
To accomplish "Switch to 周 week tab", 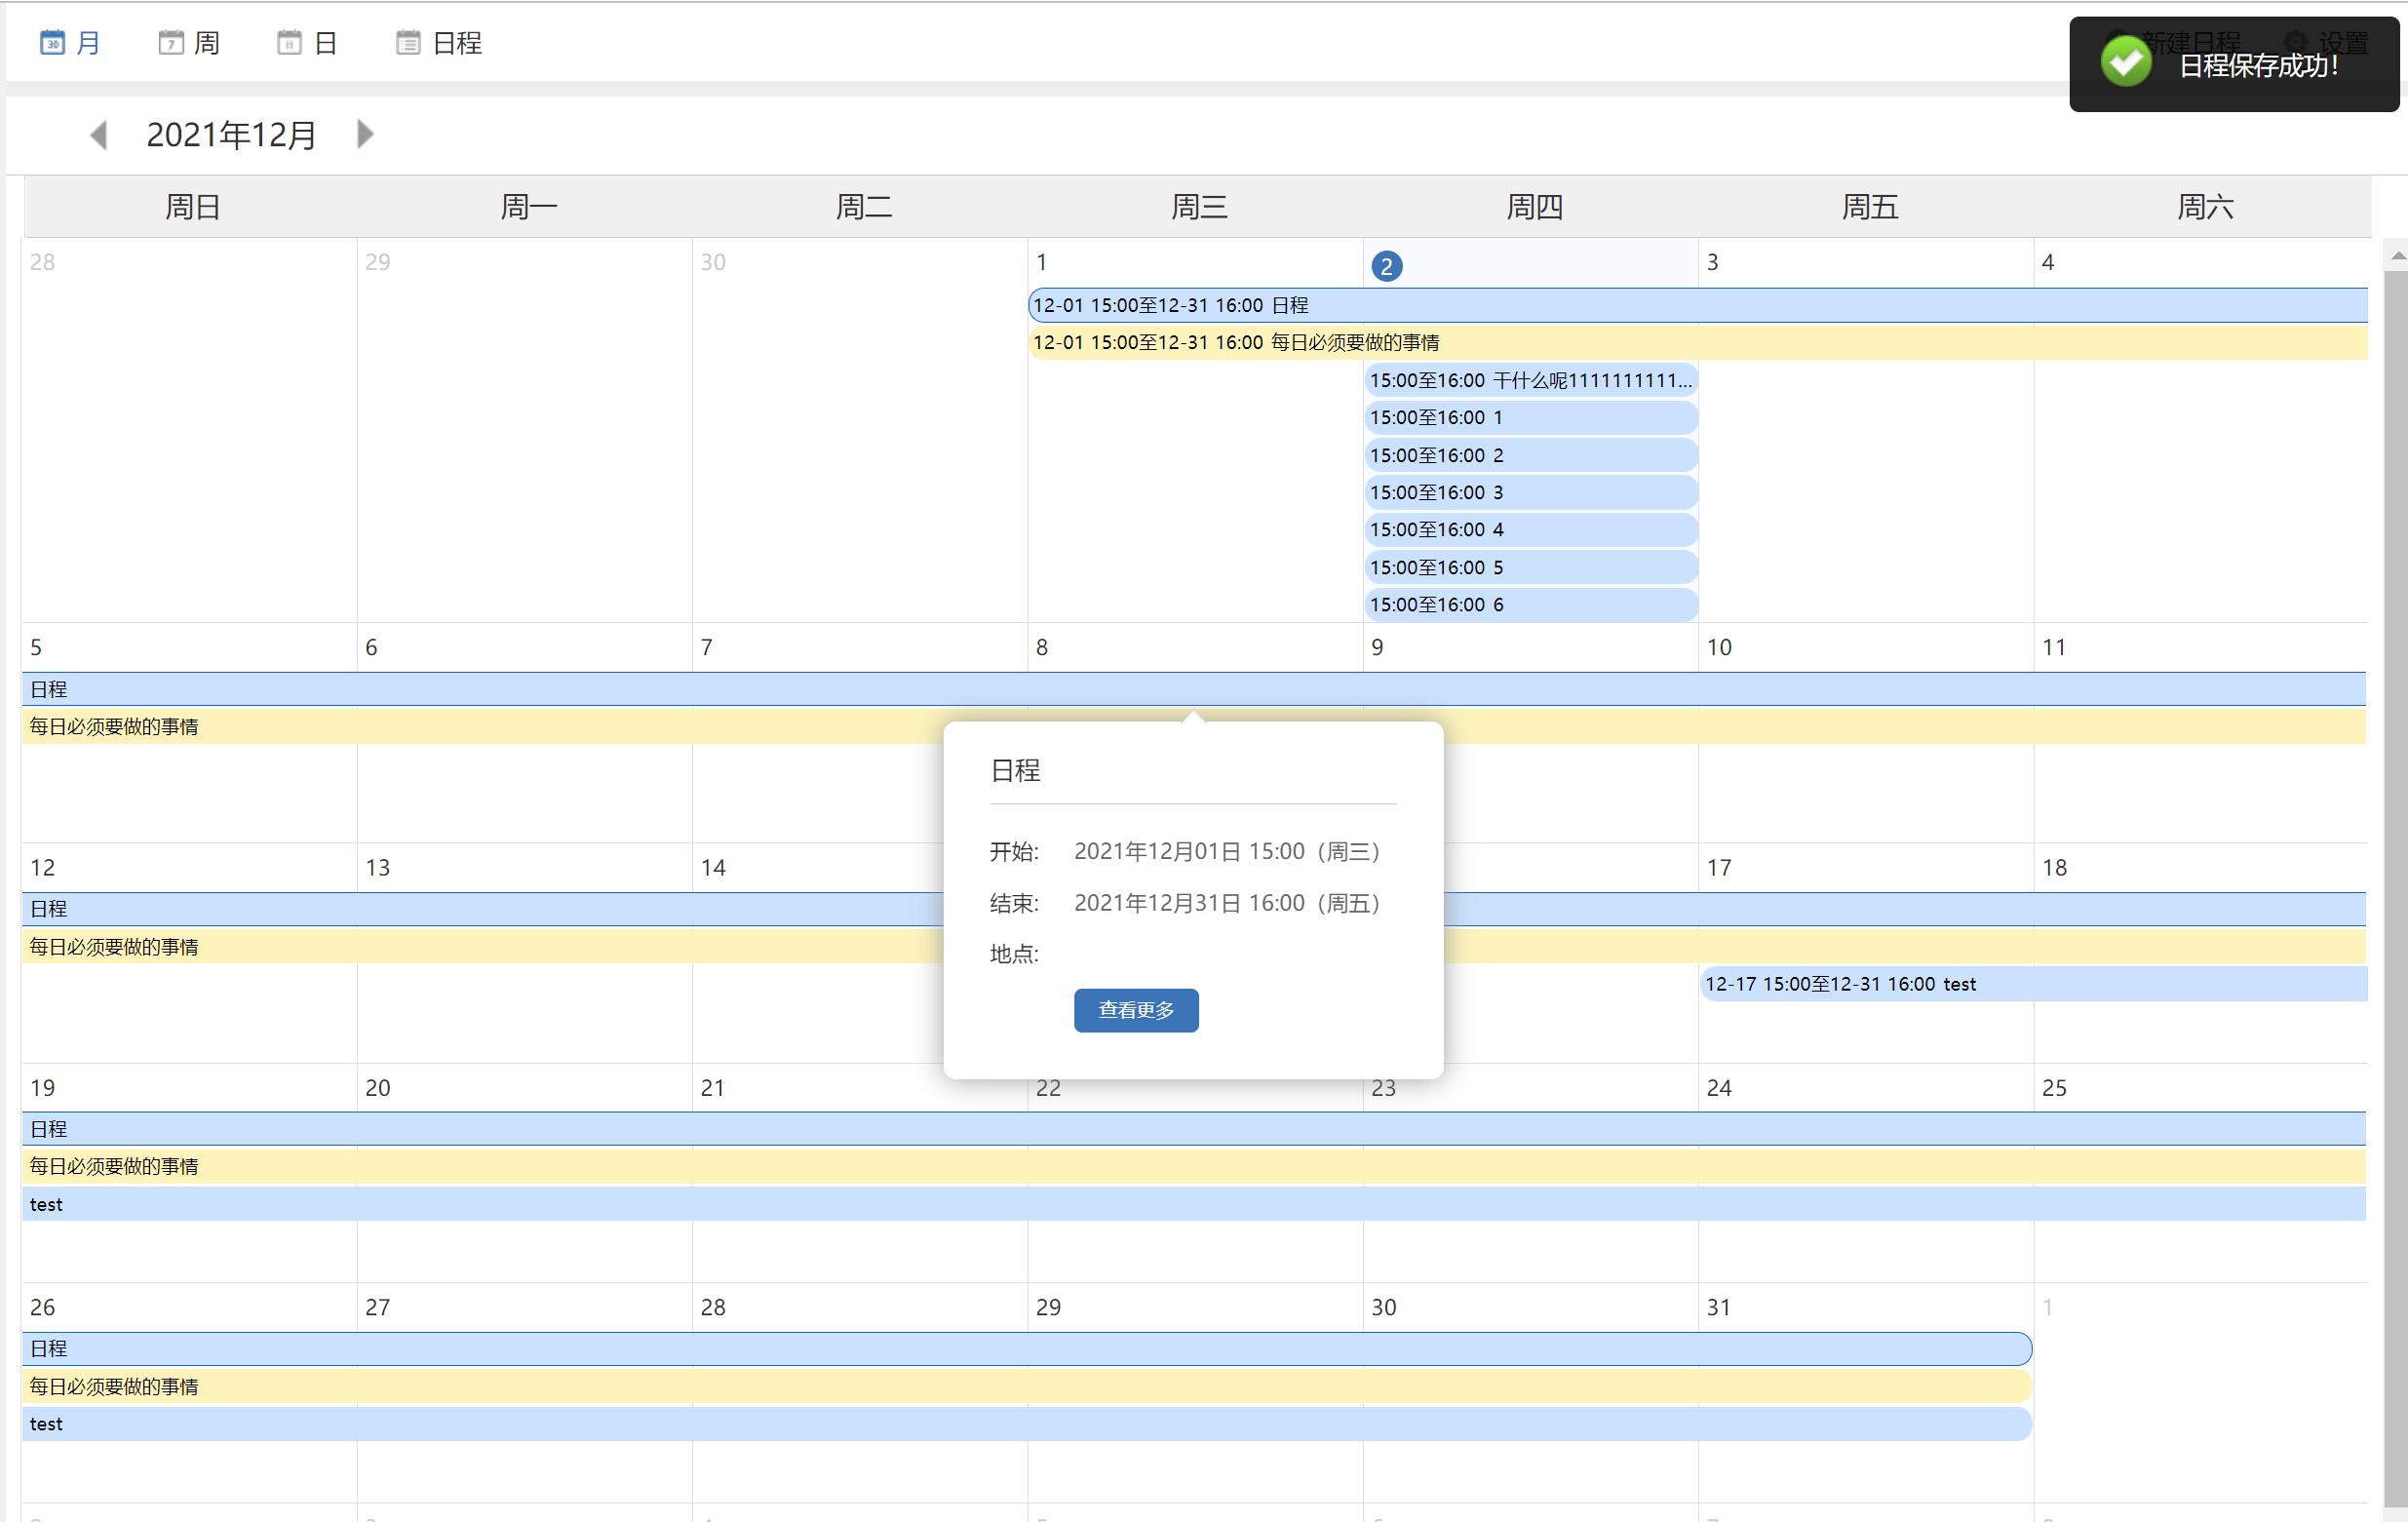I will (206, 42).
